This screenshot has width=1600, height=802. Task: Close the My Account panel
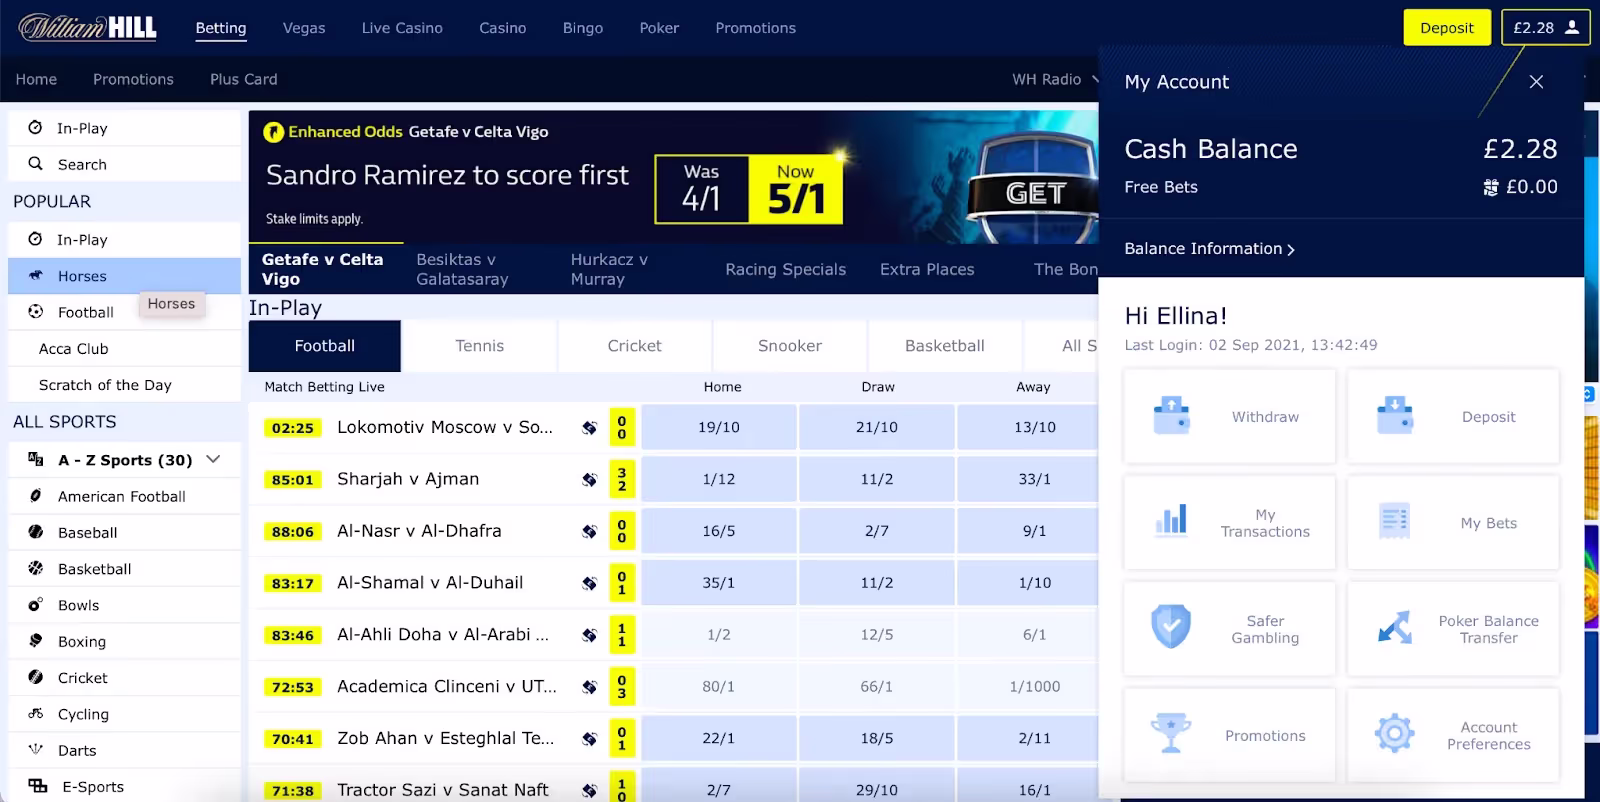pyautogui.click(x=1536, y=82)
